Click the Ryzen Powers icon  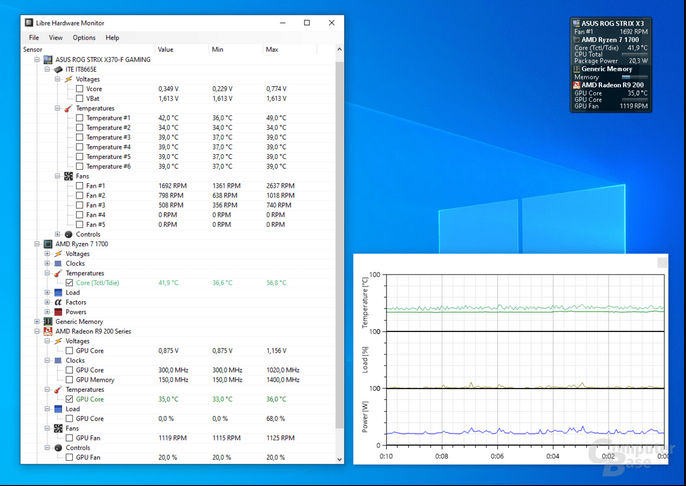point(58,312)
